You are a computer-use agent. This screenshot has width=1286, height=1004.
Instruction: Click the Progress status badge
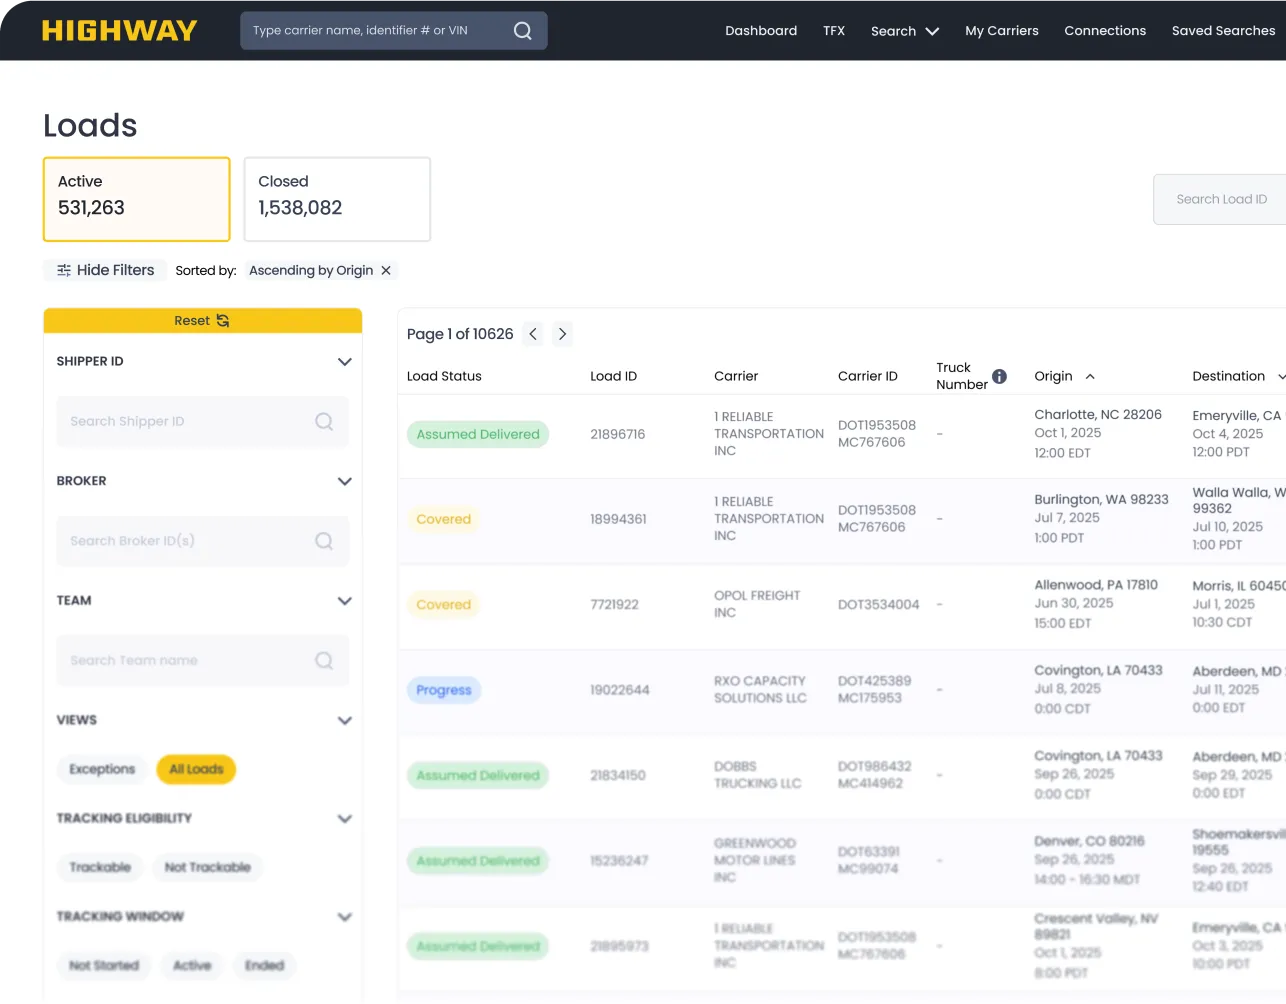(444, 690)
